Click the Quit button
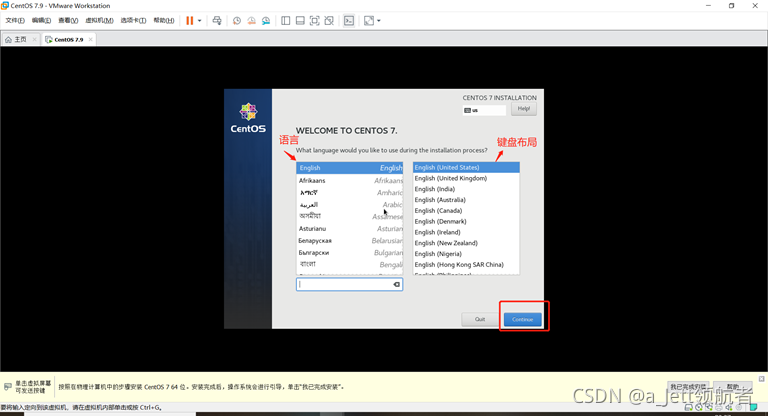The width and height of the screenshot is (768, 416). [x=480, y=319]
